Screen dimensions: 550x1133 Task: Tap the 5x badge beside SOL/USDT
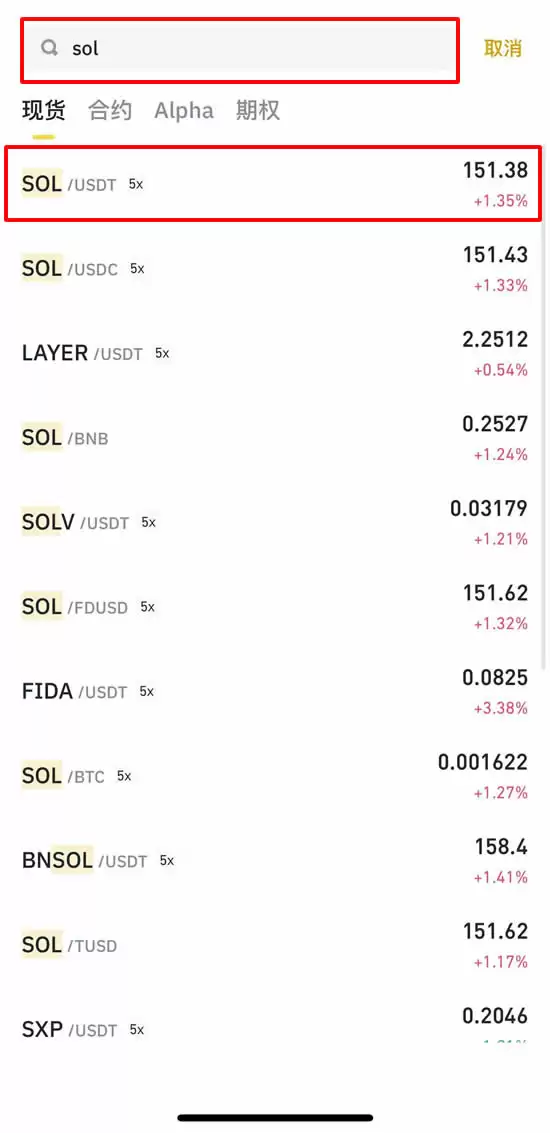(x=136, y=184)
